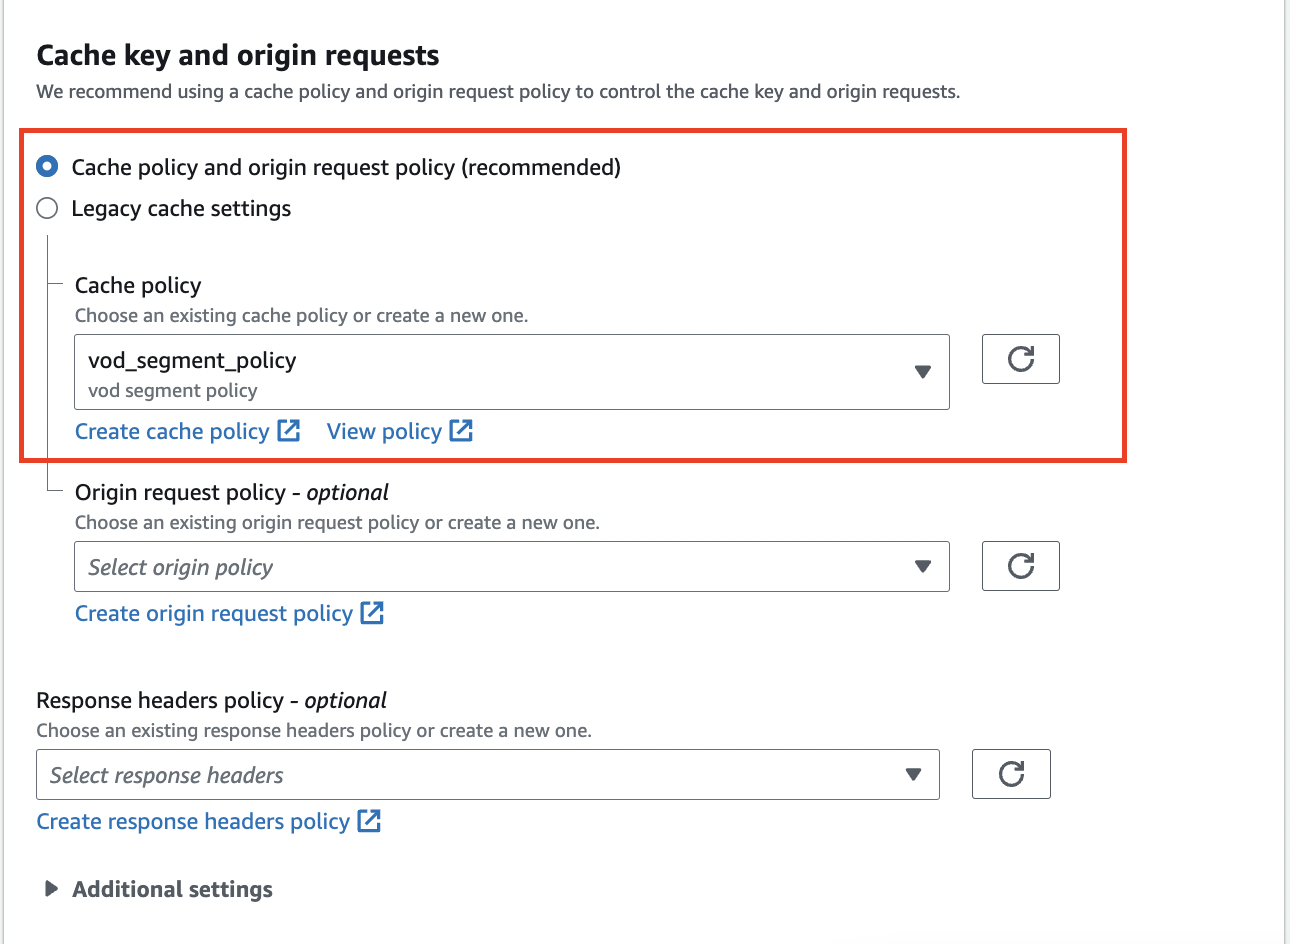This screenshot has width=1290, height=944.
Task: Click external link icon beside View policy
Action: (461, 431)
